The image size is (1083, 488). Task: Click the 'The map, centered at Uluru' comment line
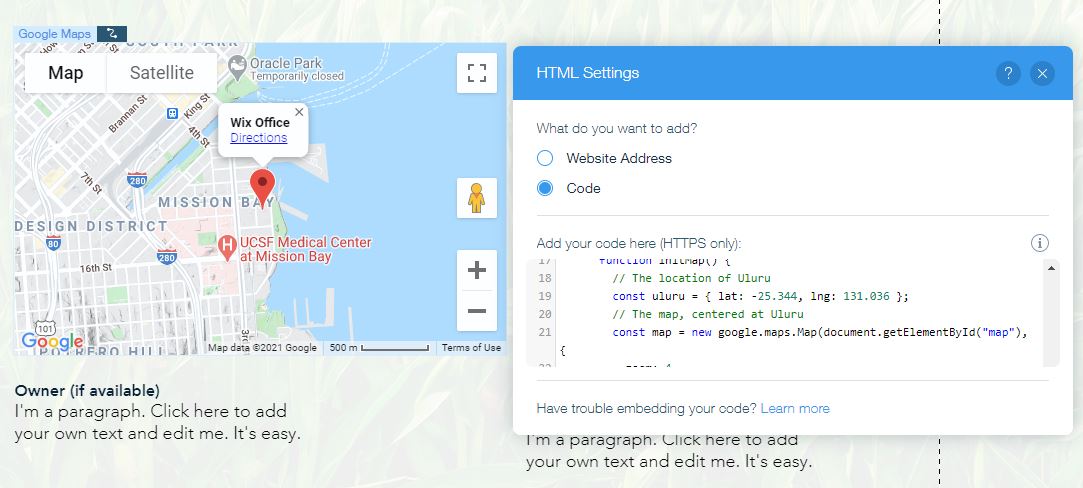click(708, 314)
